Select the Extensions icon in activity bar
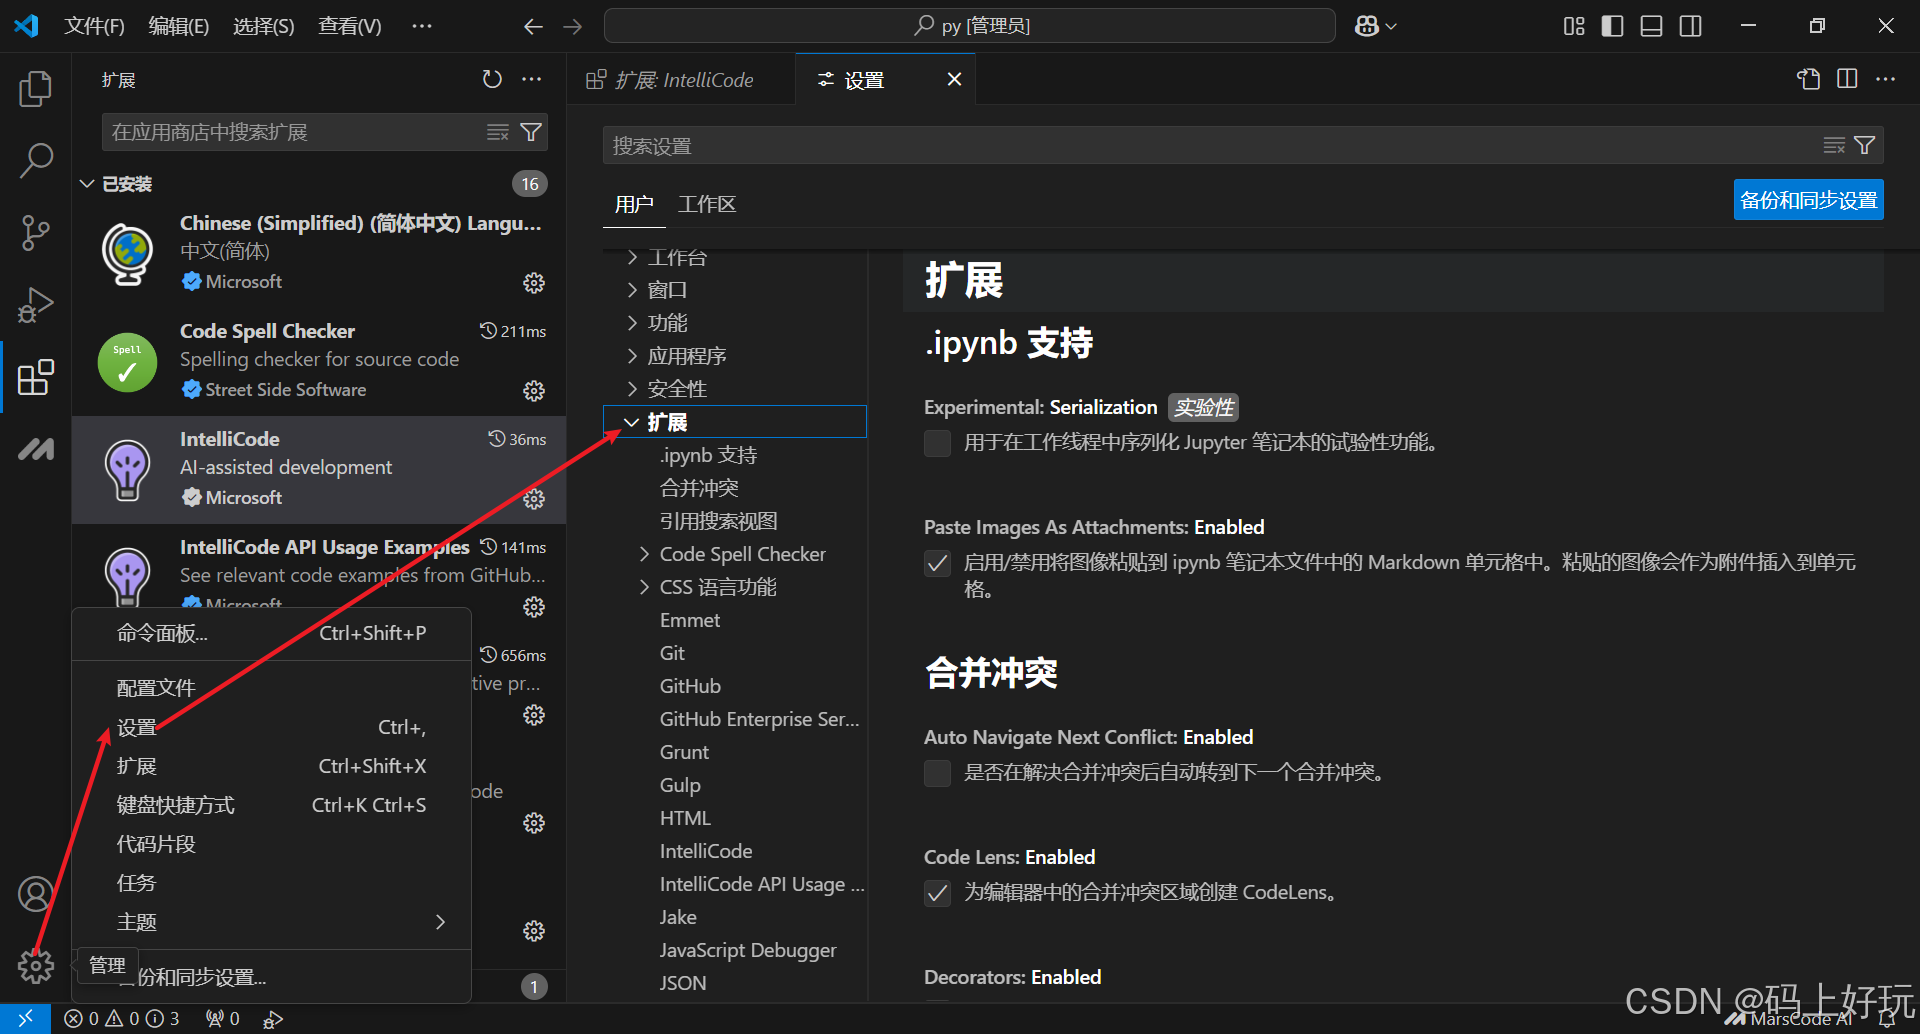 click(35, 377)
